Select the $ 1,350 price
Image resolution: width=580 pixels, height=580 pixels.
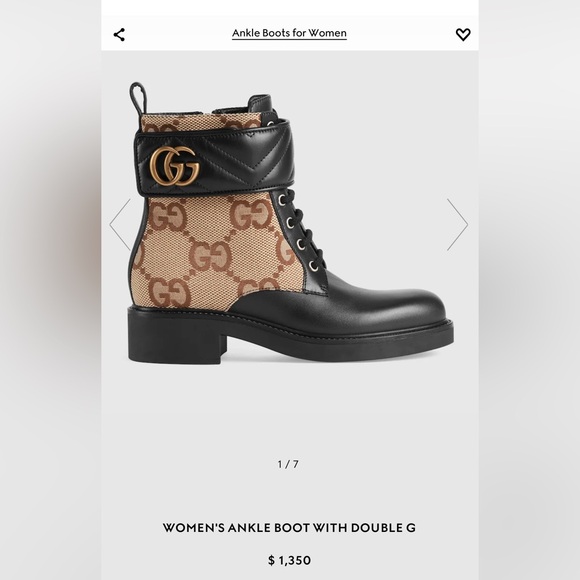[x=289, y=560]
